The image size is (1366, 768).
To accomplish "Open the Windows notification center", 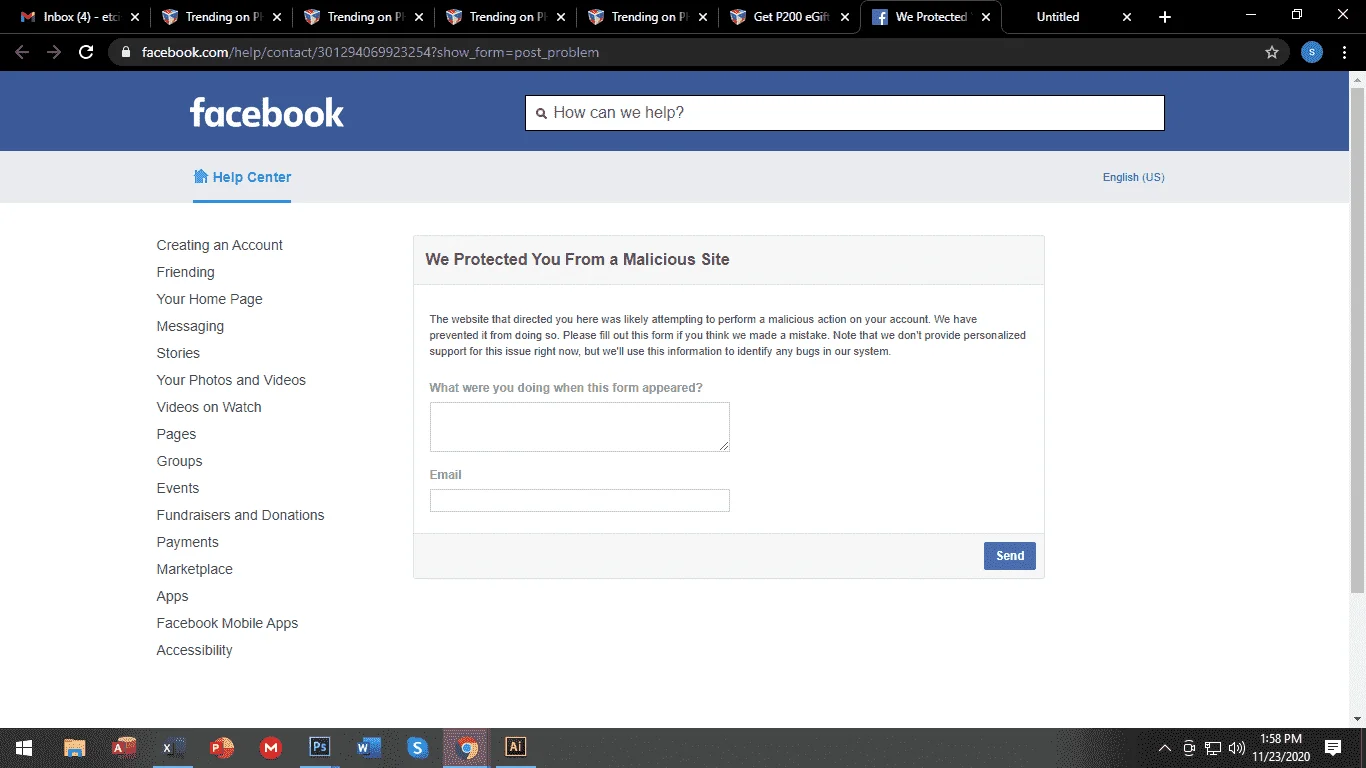I will (1333, 748).
